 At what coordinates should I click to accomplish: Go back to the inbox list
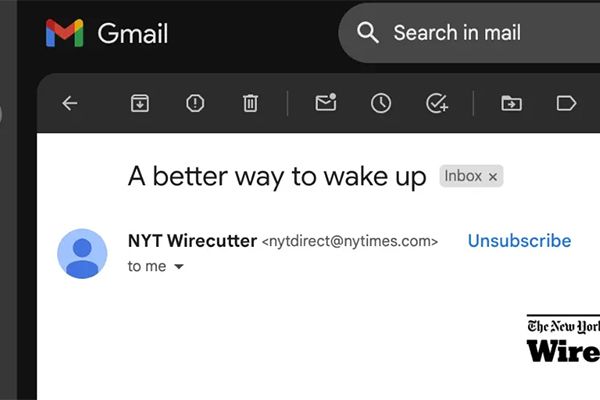[70, 103]
